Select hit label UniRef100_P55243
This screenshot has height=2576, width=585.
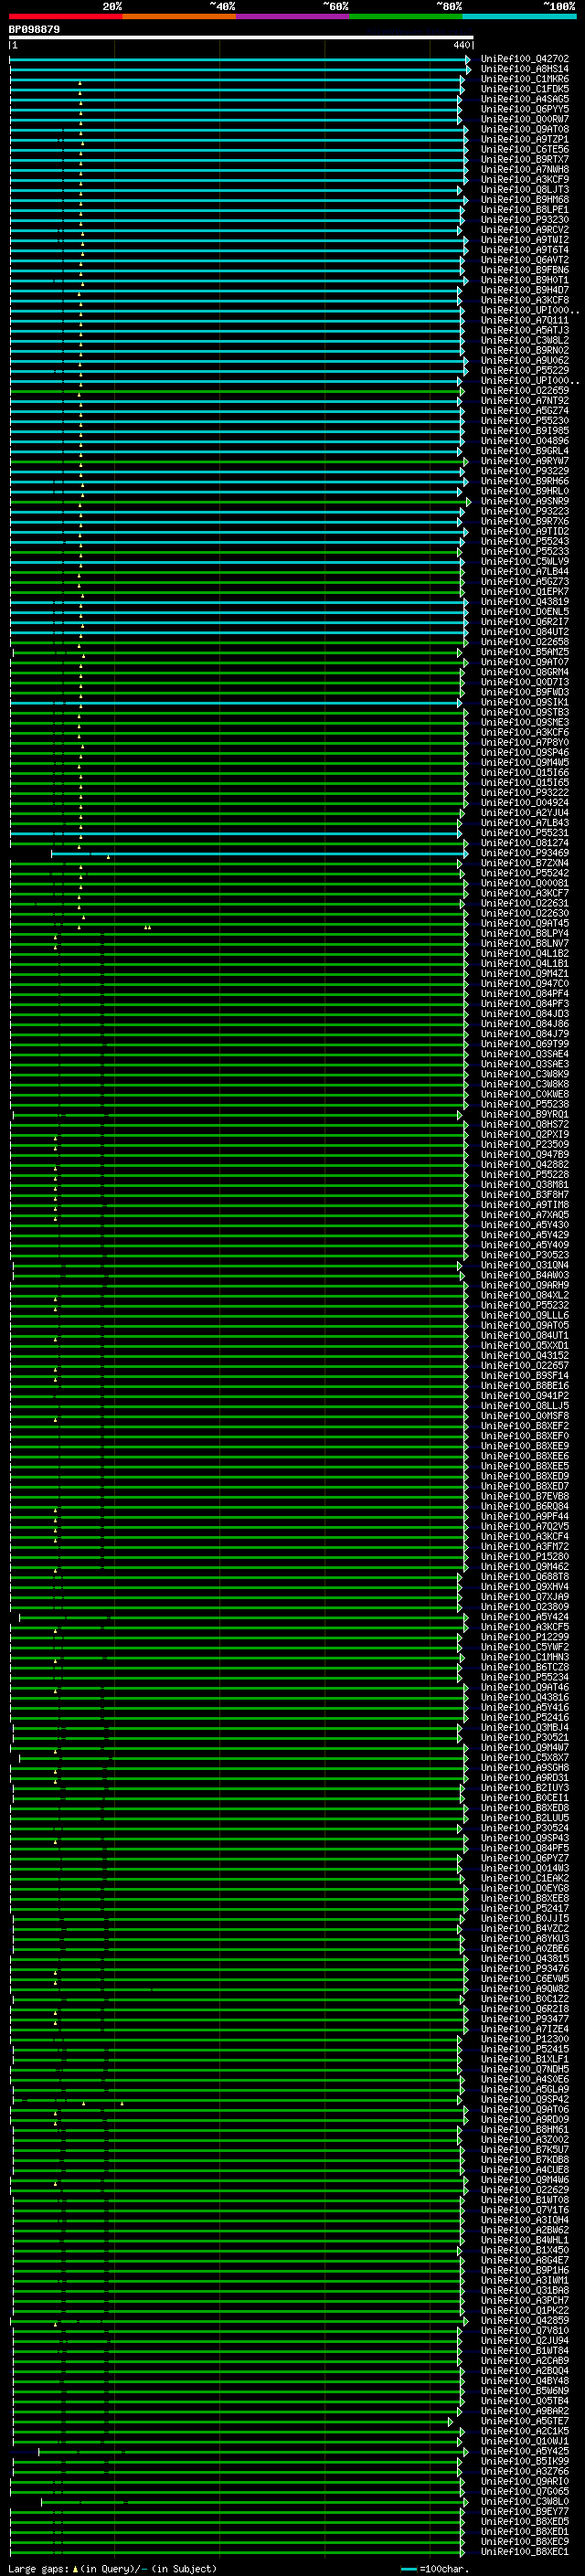tap(525, 541)
